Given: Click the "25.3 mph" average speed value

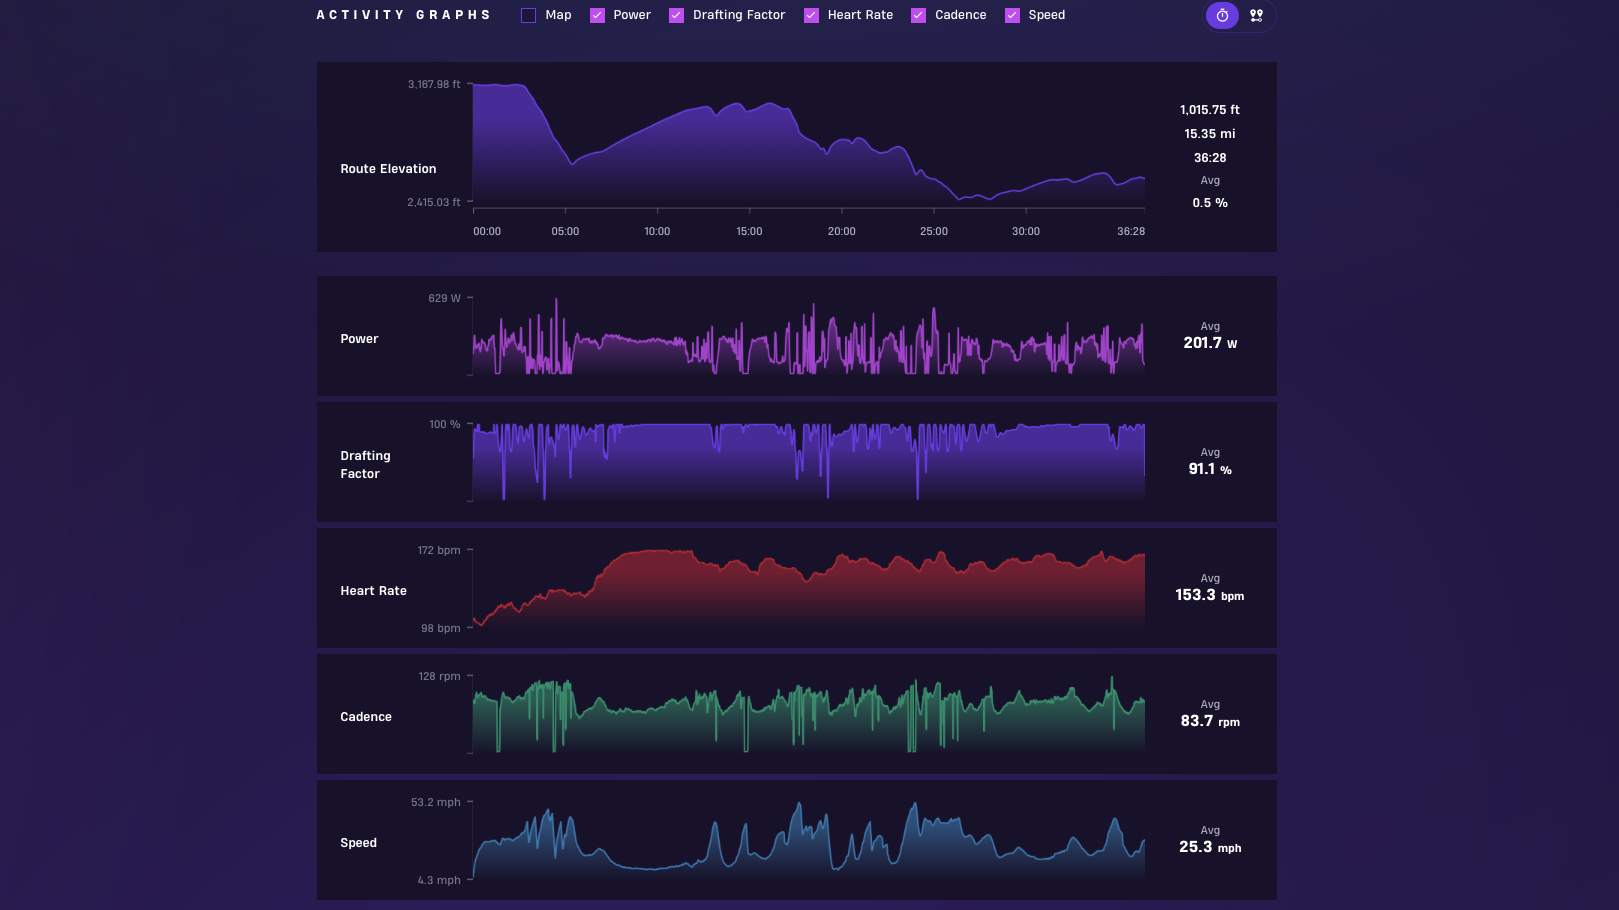Looking at the screenshot, I should [x=1210, y=847].
